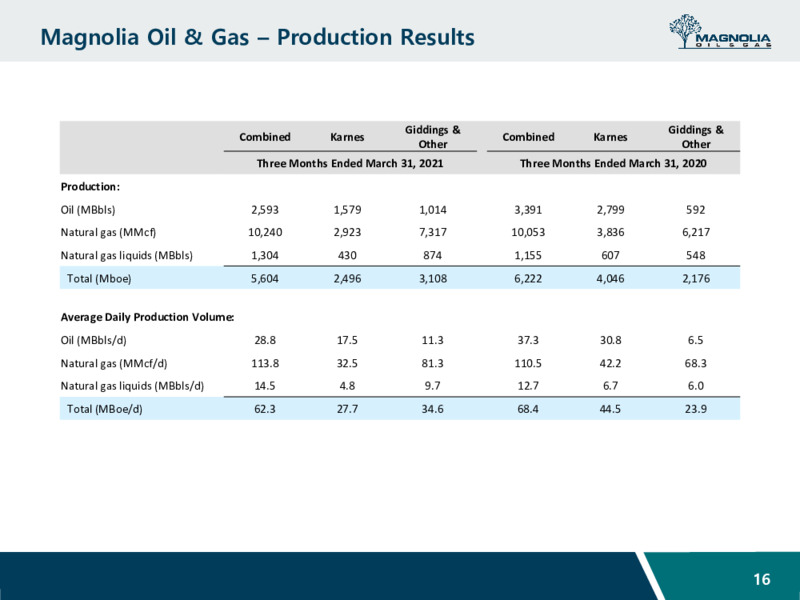Click the value 6.0
The height and width of the screenshot is (600, 800).
coord(695,386)
